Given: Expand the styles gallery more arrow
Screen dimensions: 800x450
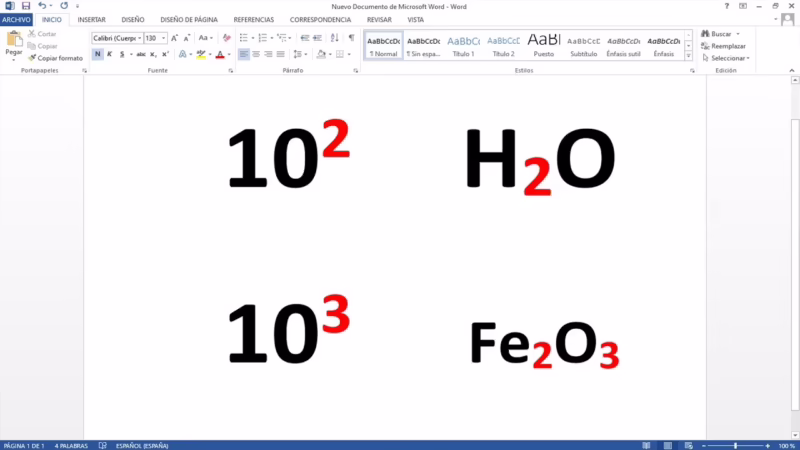Looking at the screenshot, I should point(688,56).
